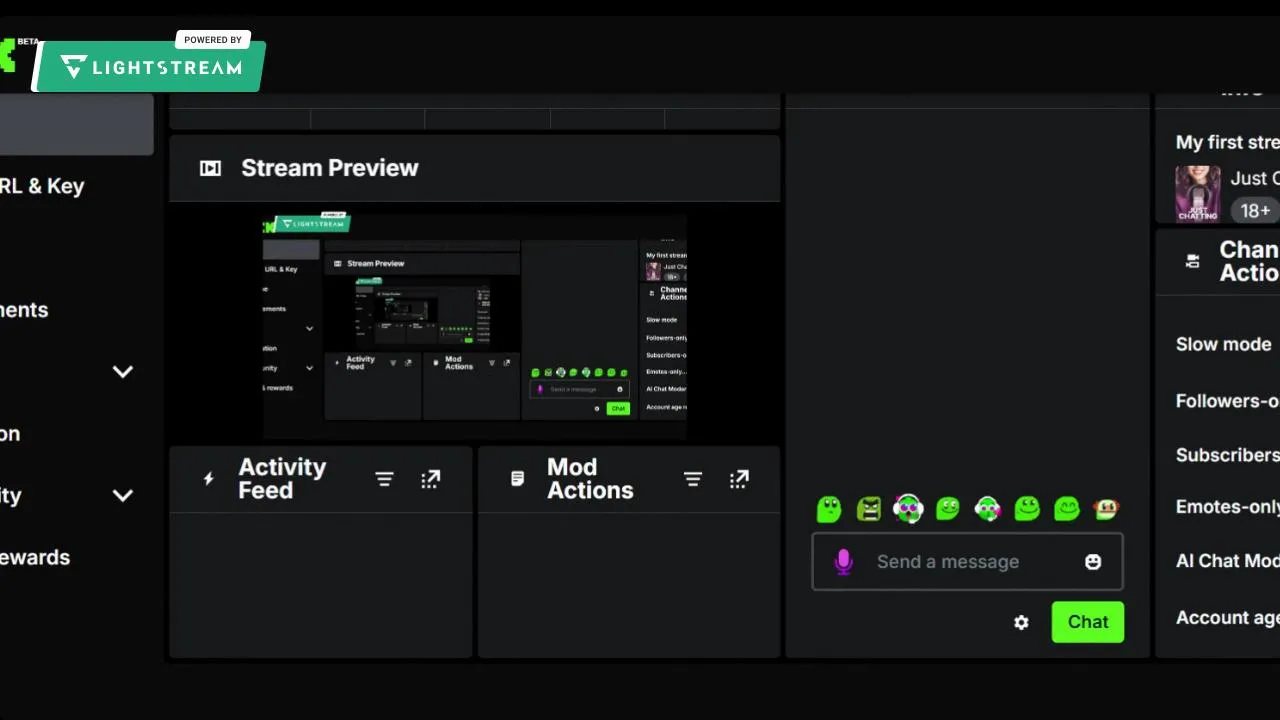Insert the orange-haired clown emote

coord(1106,509)
